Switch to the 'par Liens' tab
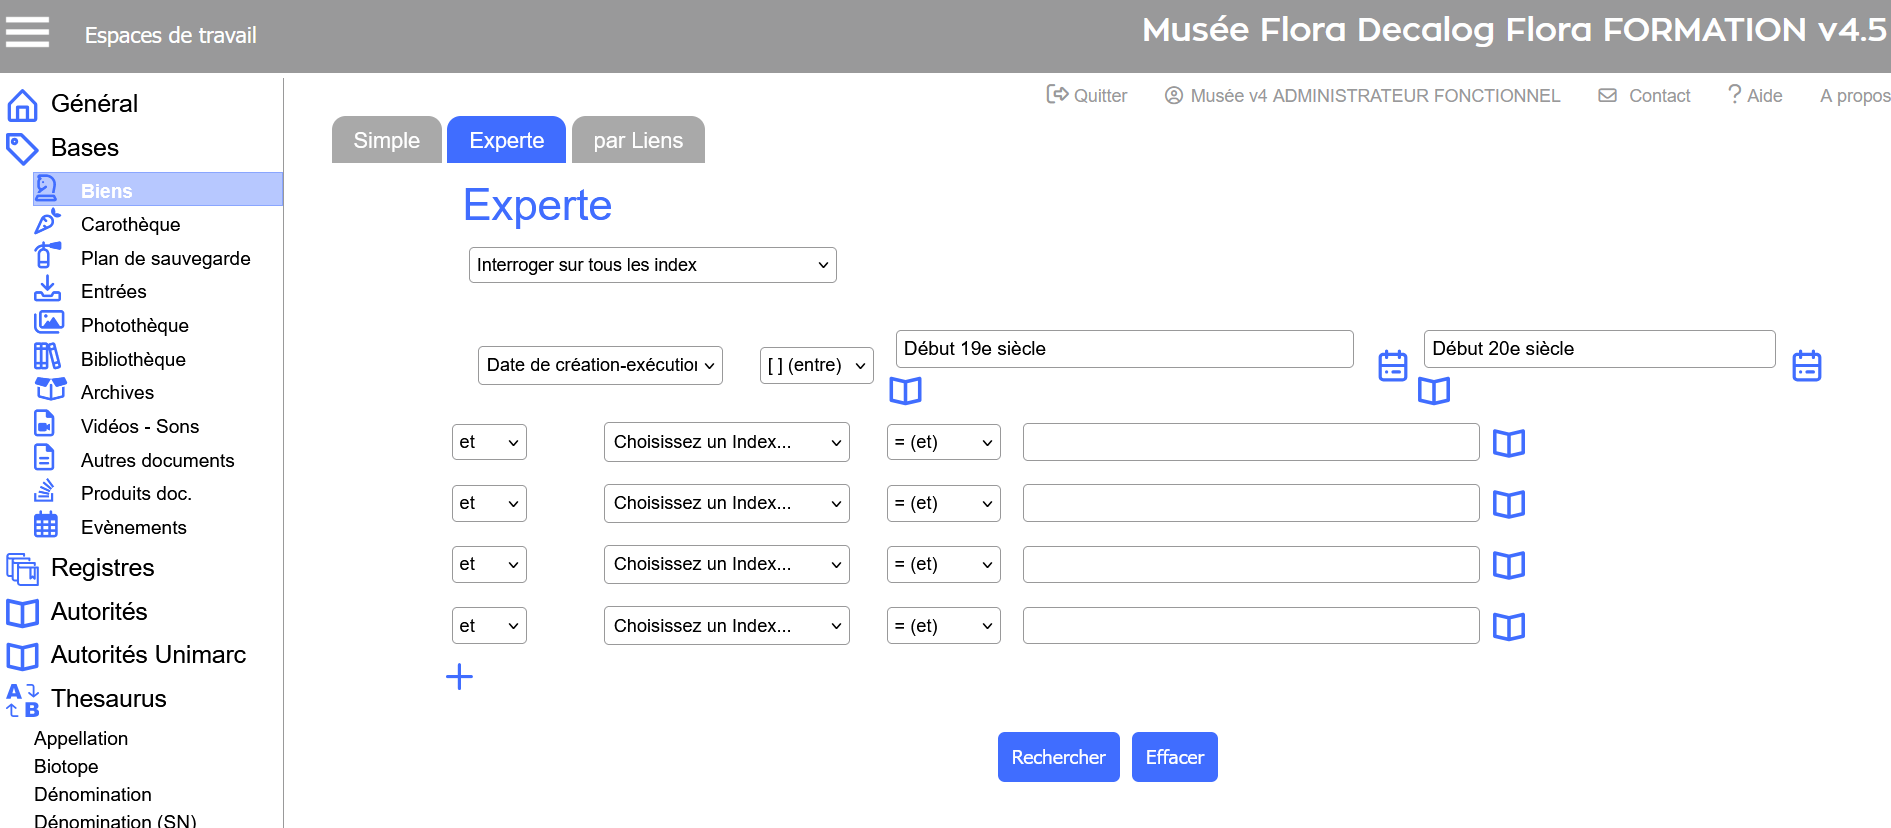 click(637, 140)
